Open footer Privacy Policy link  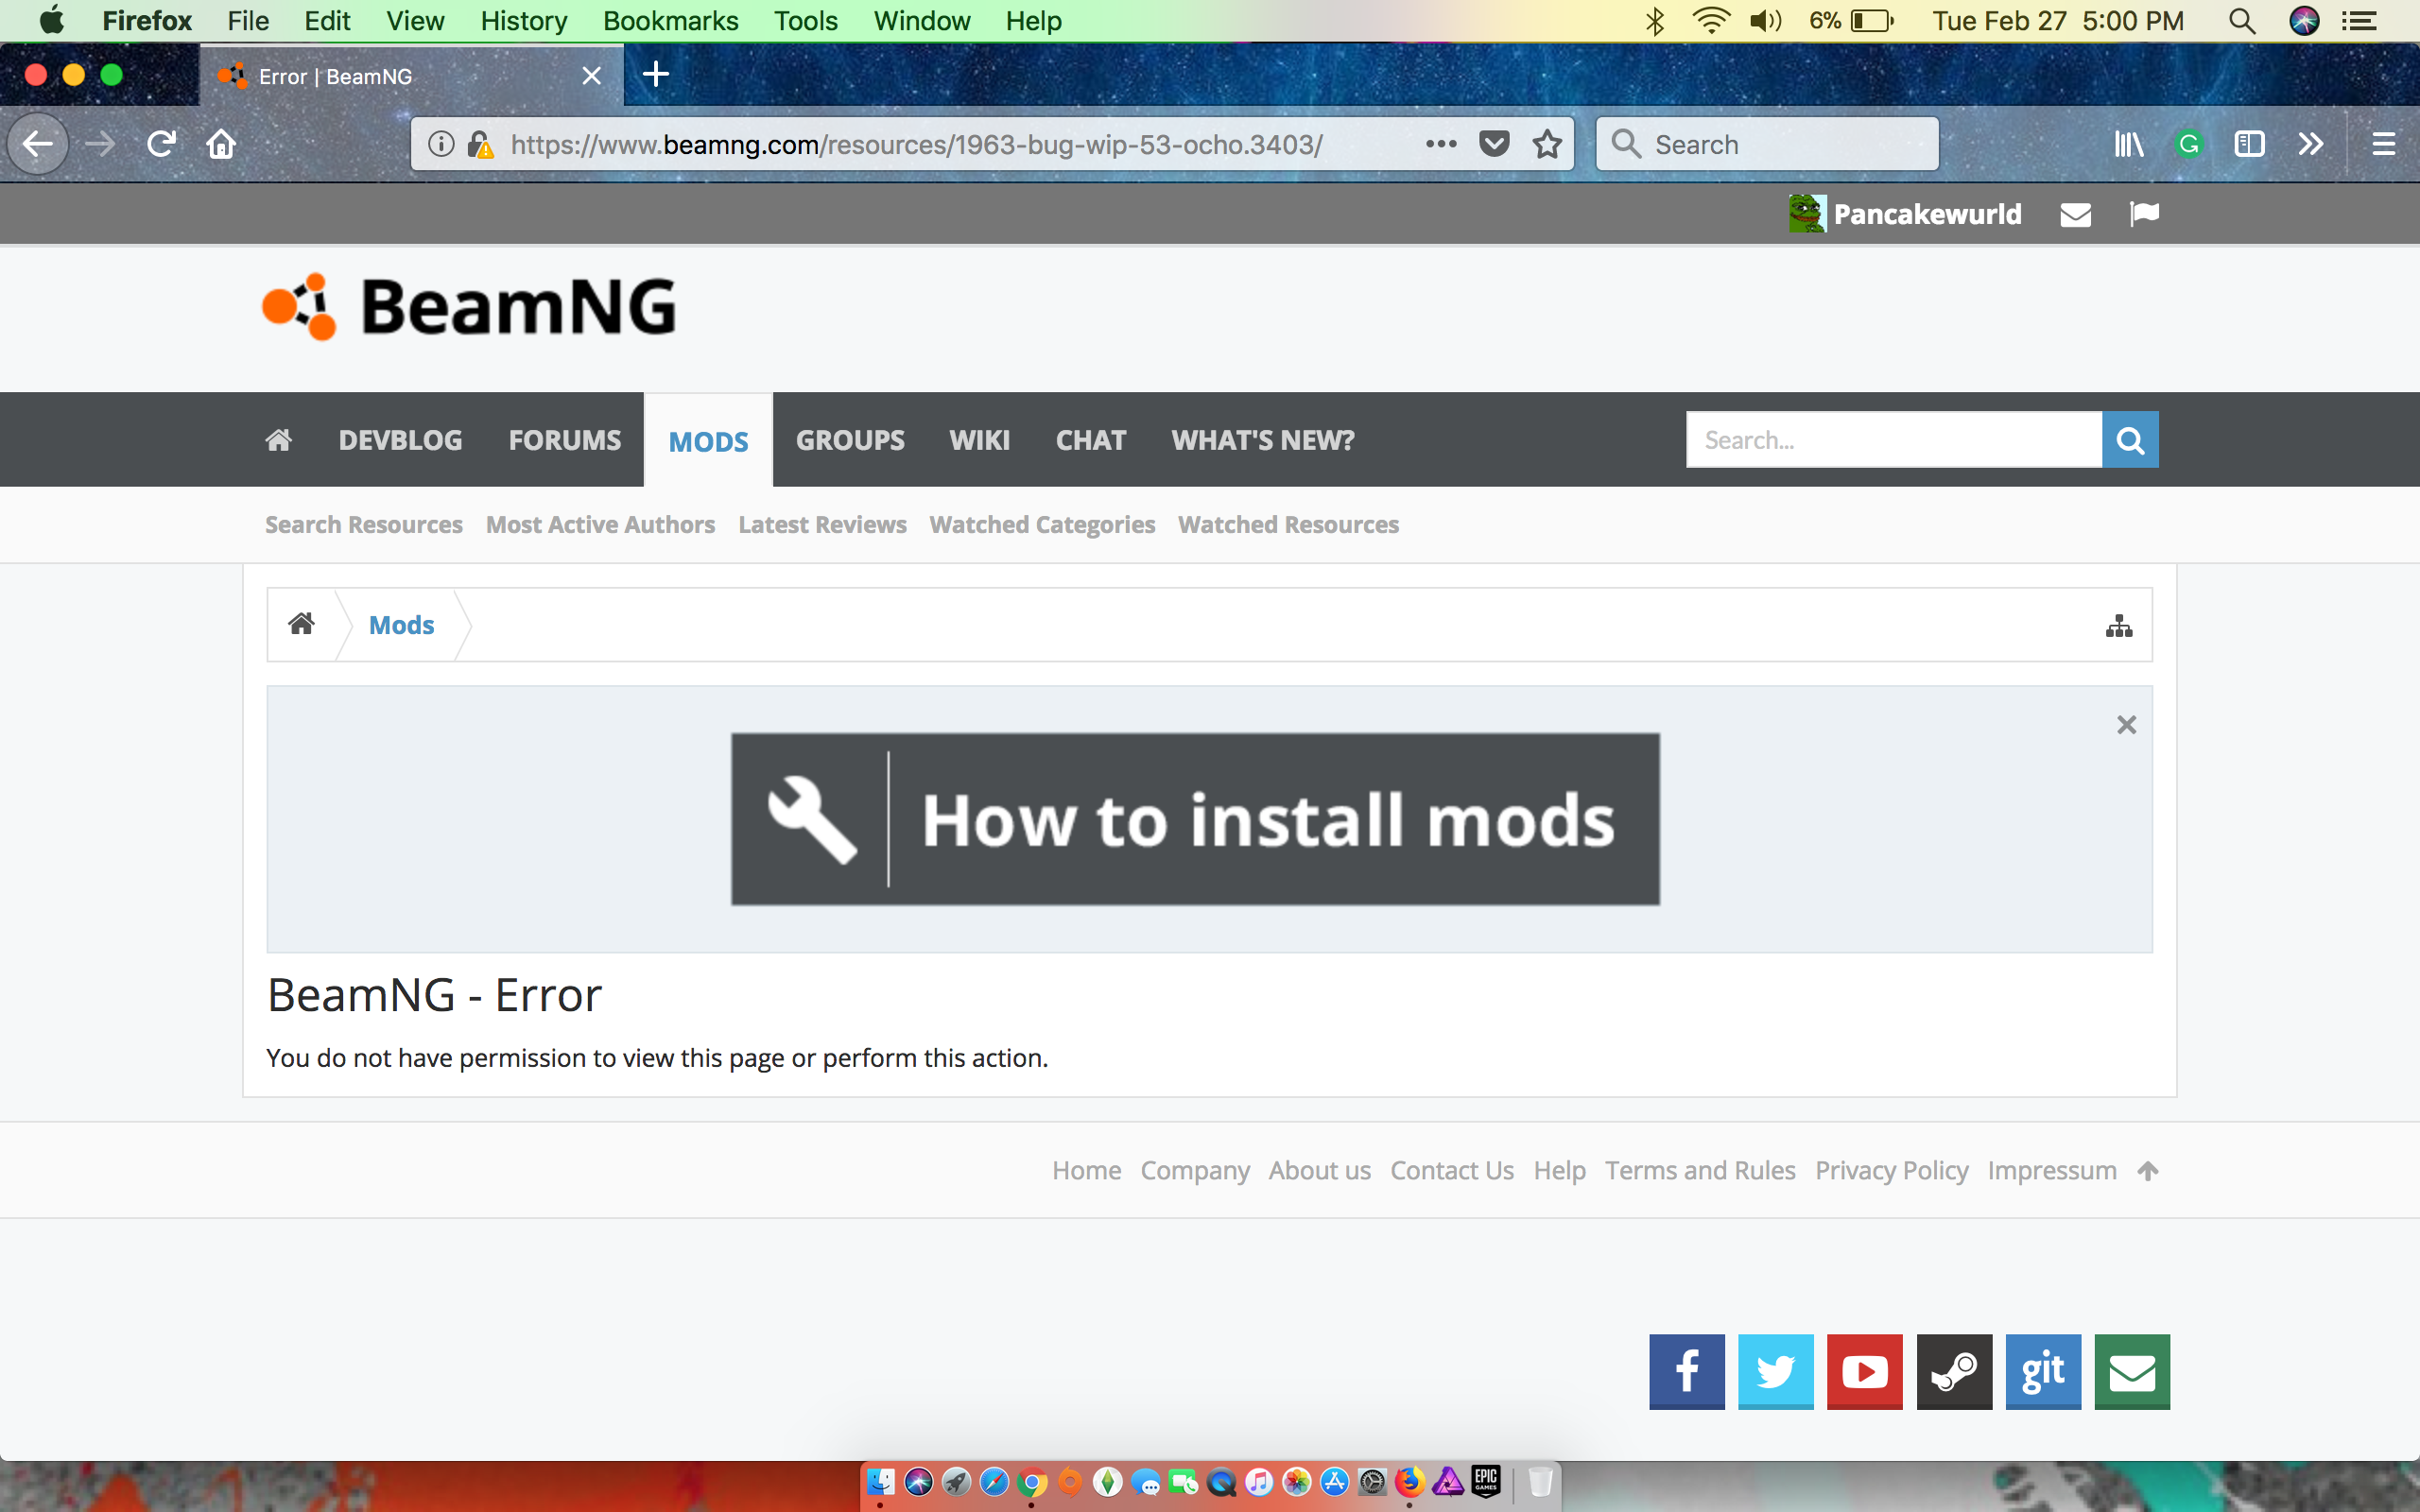[x=1891, y=1170]
